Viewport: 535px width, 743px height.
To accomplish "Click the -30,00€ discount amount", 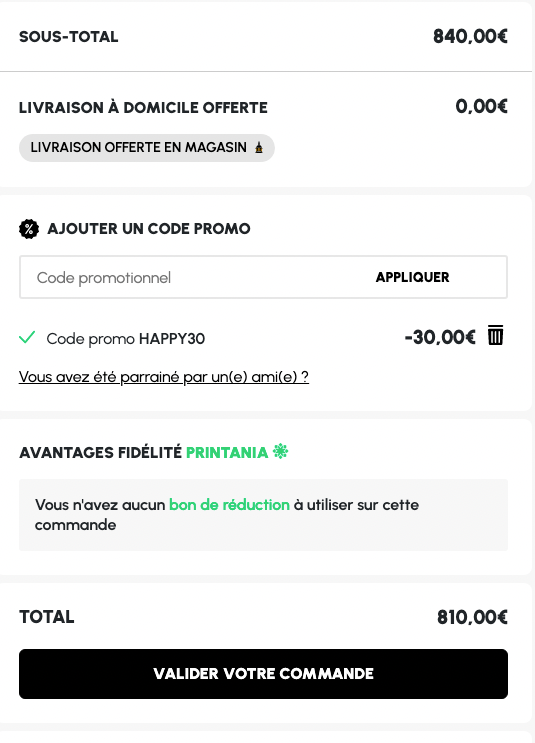I will pos(440,337).
